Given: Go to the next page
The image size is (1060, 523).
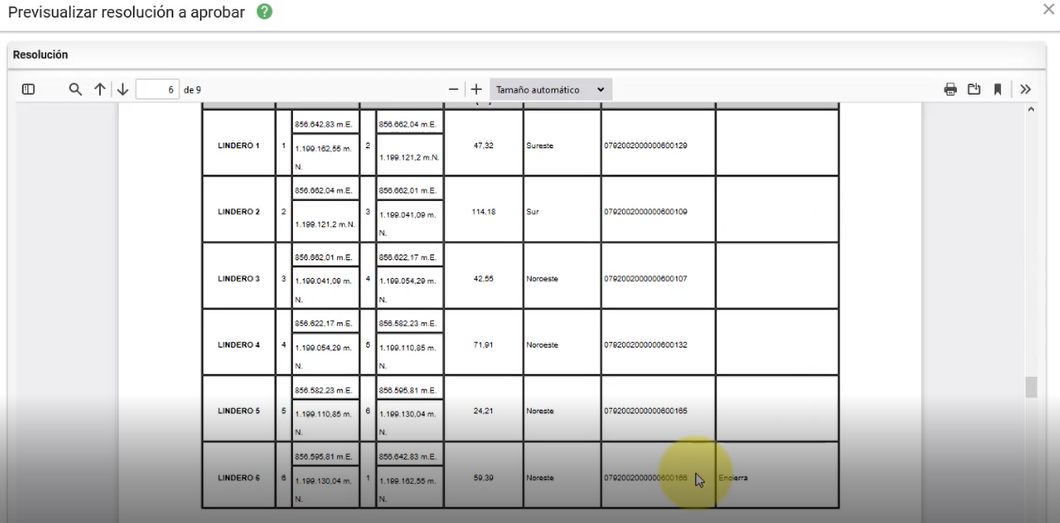Looking at the screenshot, I should (123, 89).
